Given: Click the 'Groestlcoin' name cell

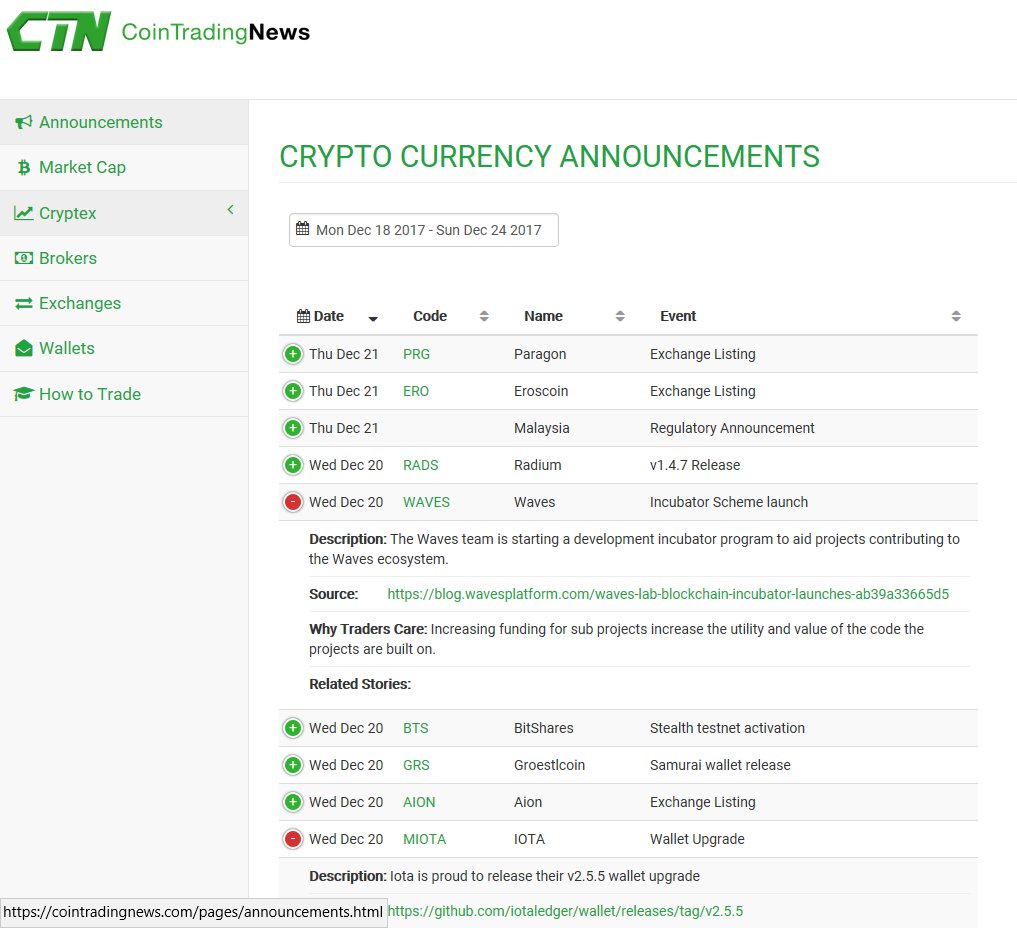Looking at the screenshot, I should 549,765.
